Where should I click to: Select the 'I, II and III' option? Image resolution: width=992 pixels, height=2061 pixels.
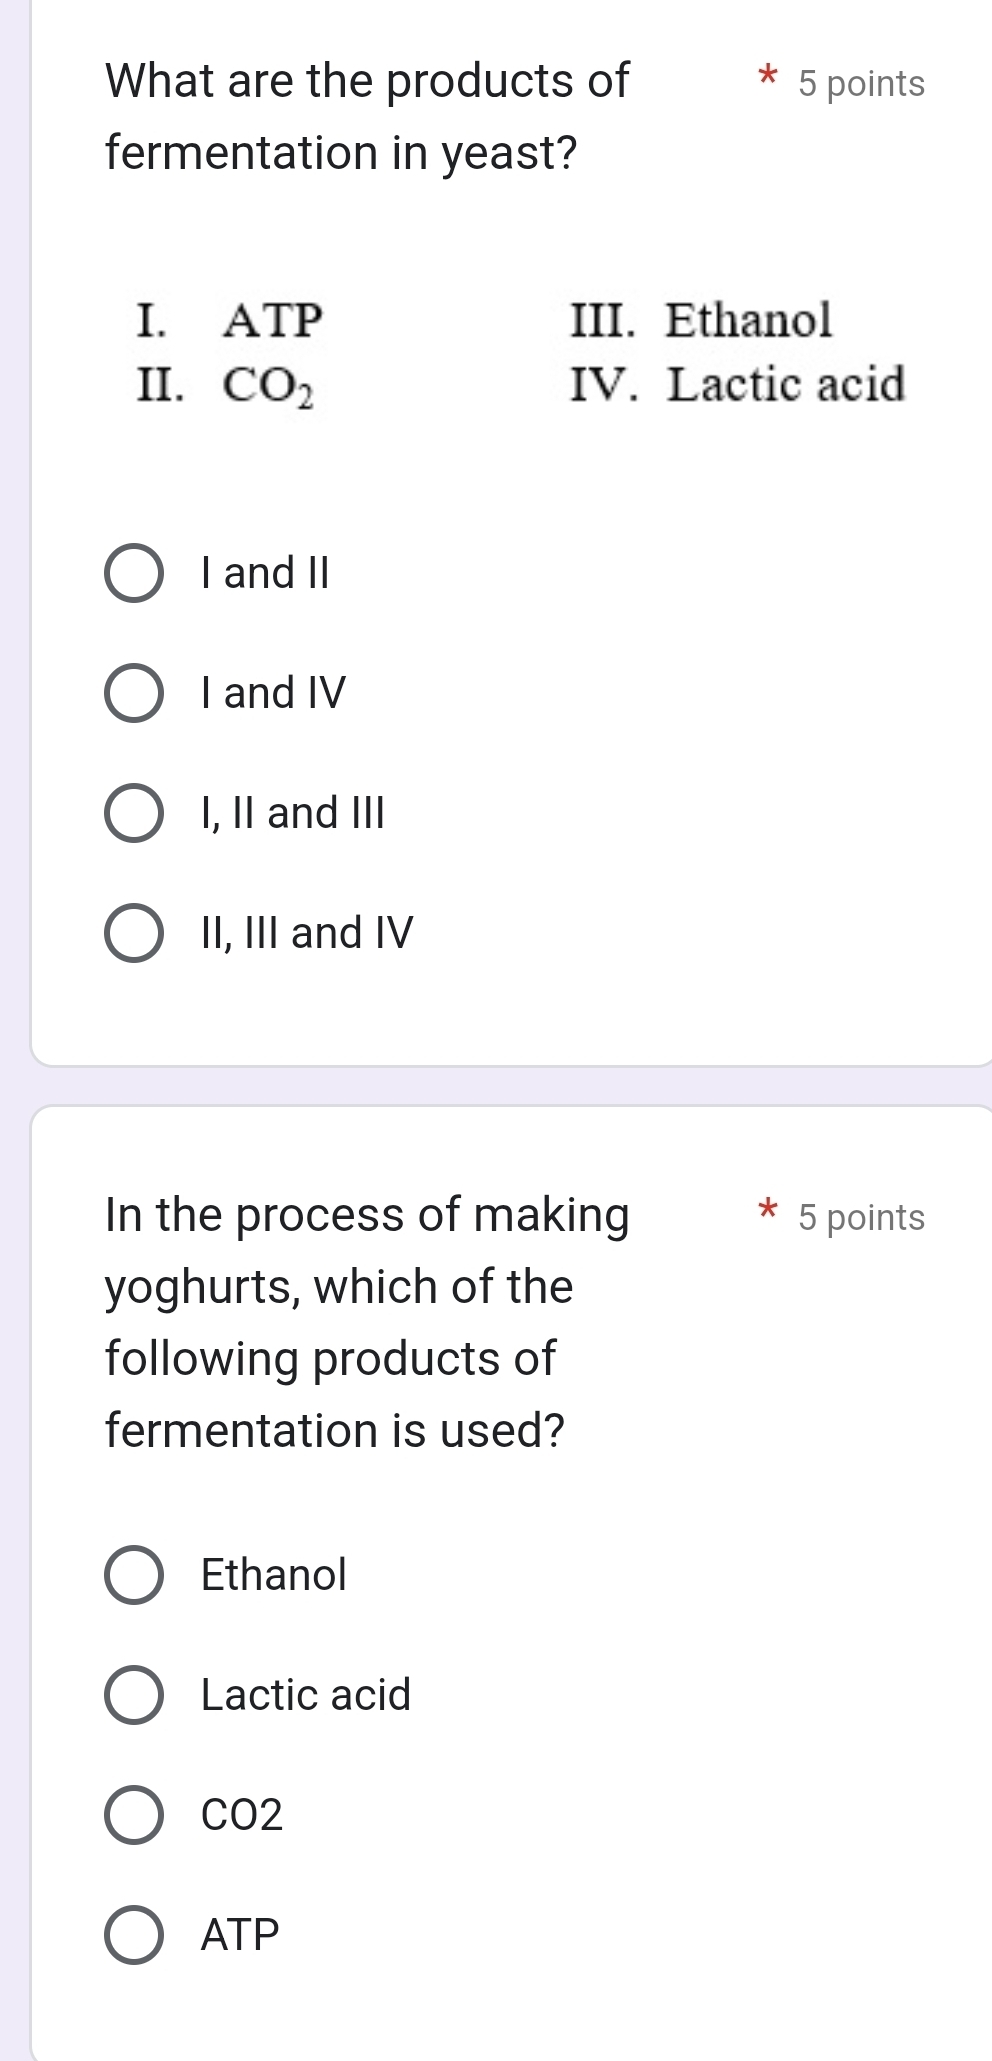coord(136,813)
